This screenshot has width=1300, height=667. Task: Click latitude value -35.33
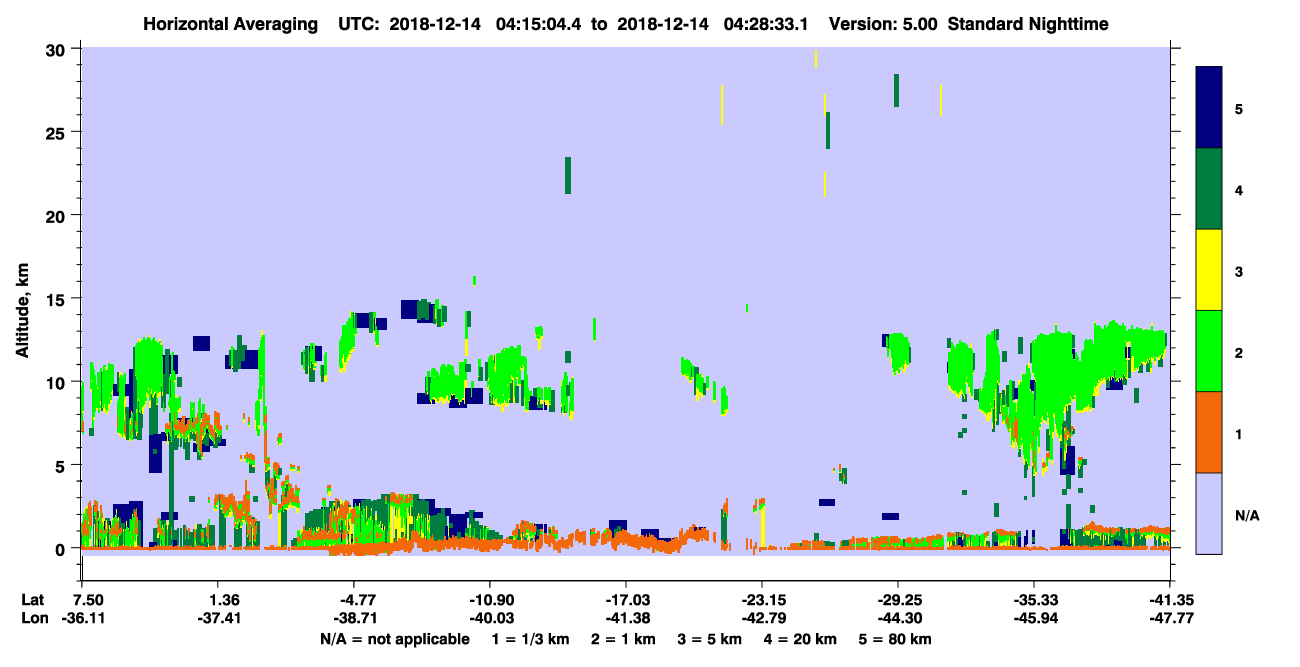pyautogui.click(x=1033, y=600)
